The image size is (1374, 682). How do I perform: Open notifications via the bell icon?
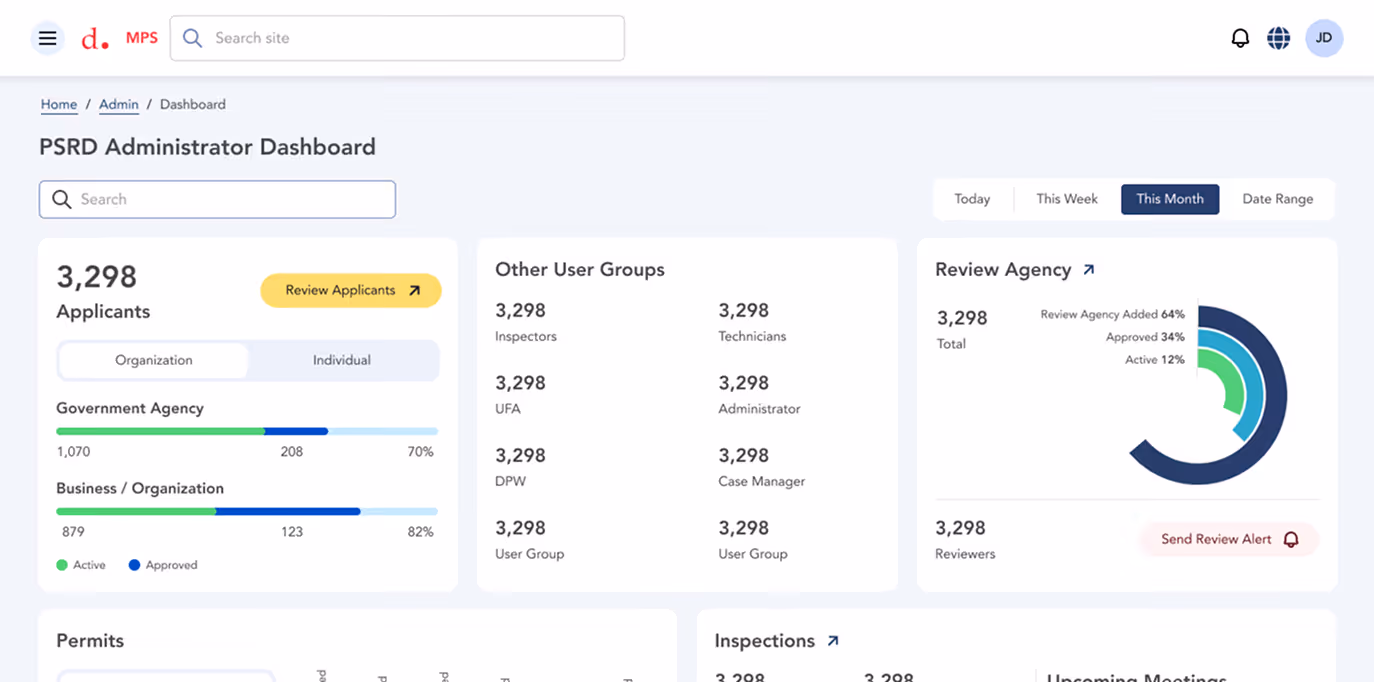point(1240,37)
